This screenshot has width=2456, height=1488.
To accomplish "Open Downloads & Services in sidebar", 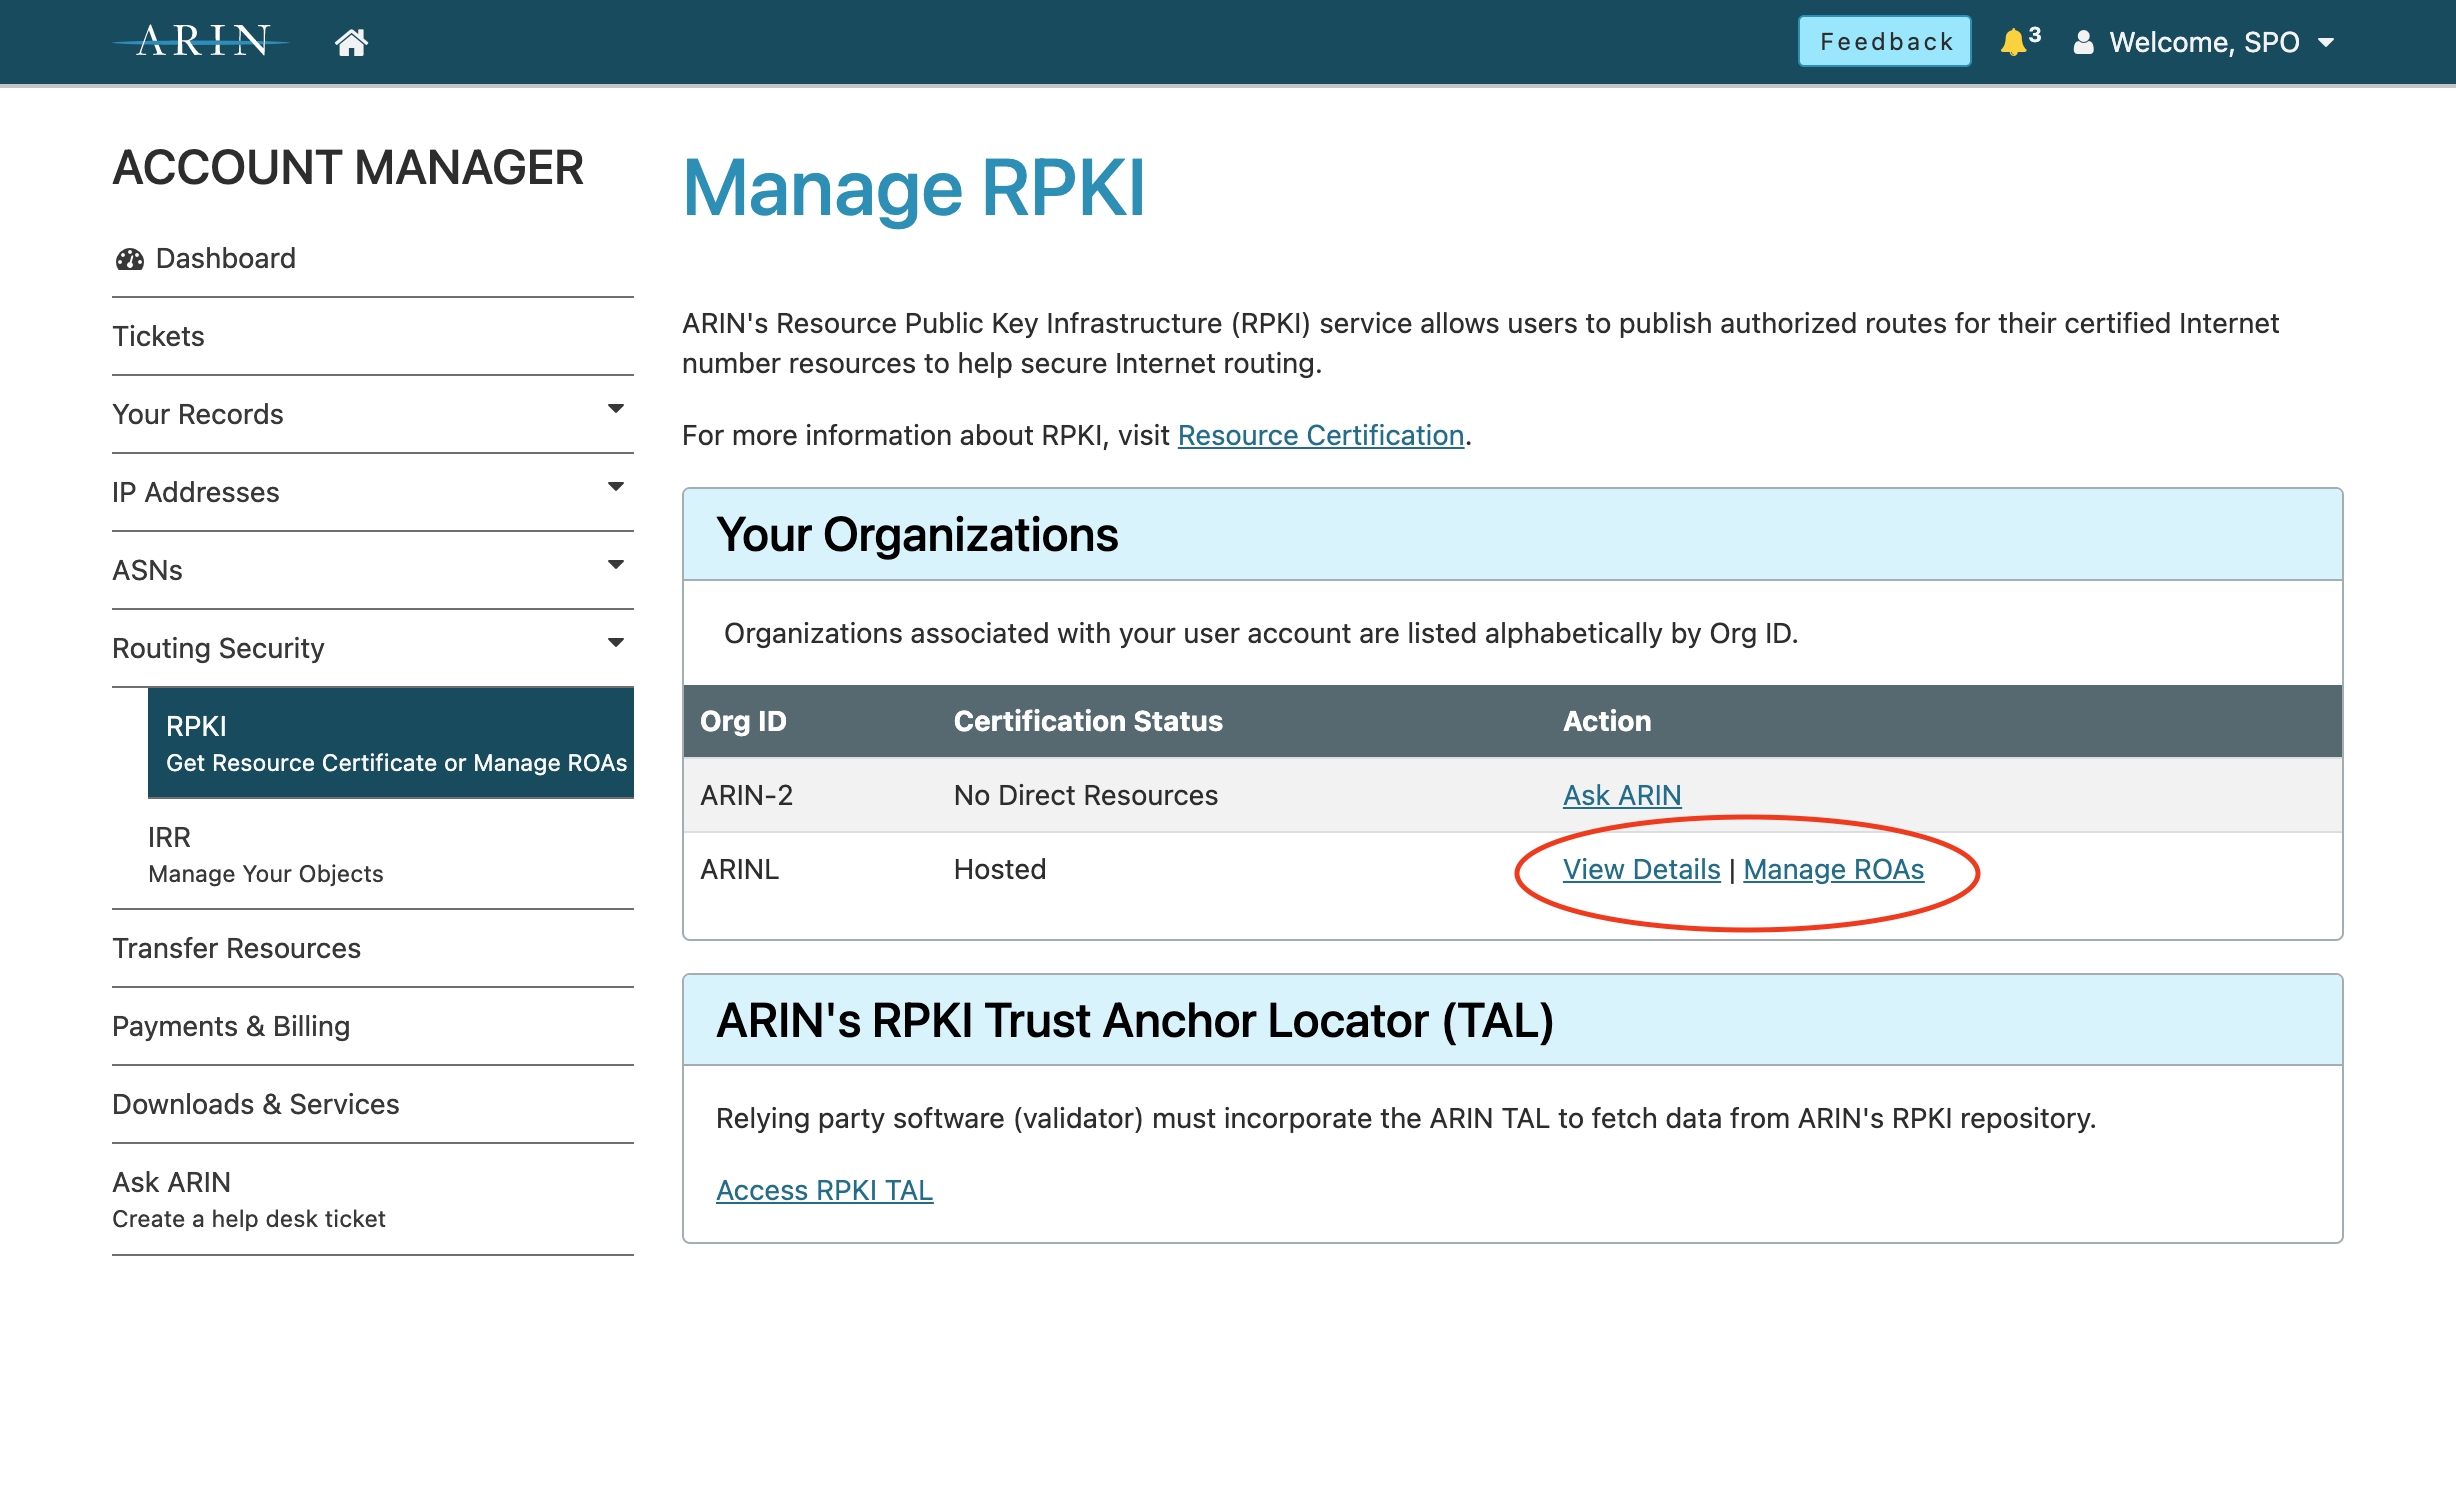I will [373, 1104].
